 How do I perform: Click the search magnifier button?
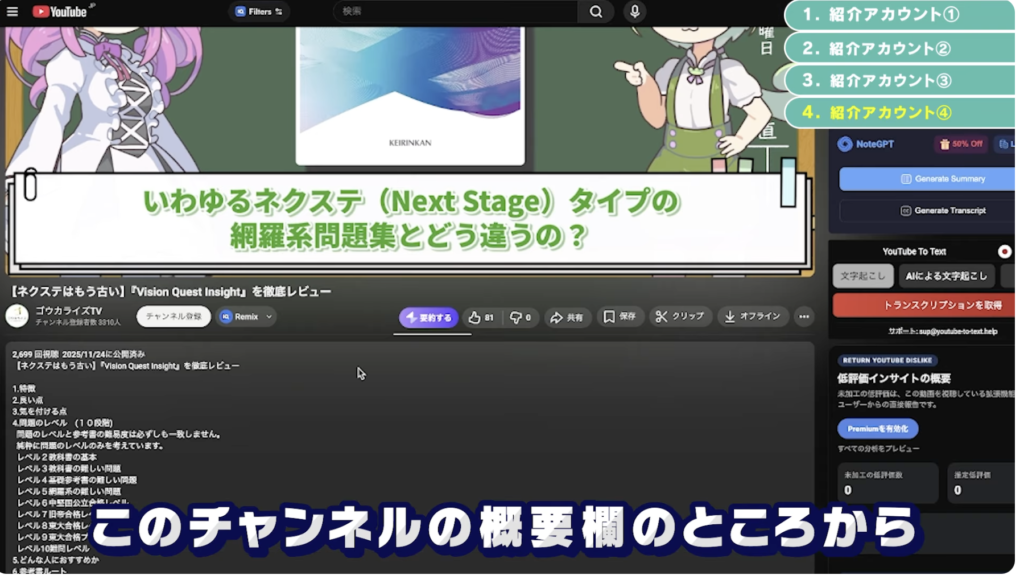point(595,12)
